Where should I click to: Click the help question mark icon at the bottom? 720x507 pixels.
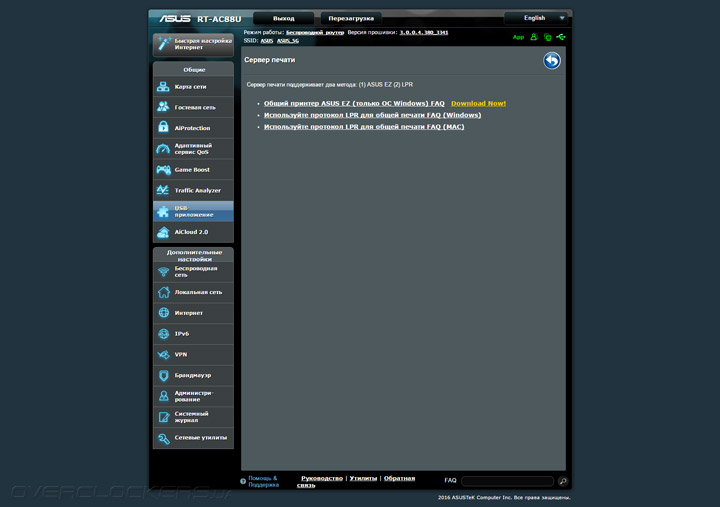(243, 481)
